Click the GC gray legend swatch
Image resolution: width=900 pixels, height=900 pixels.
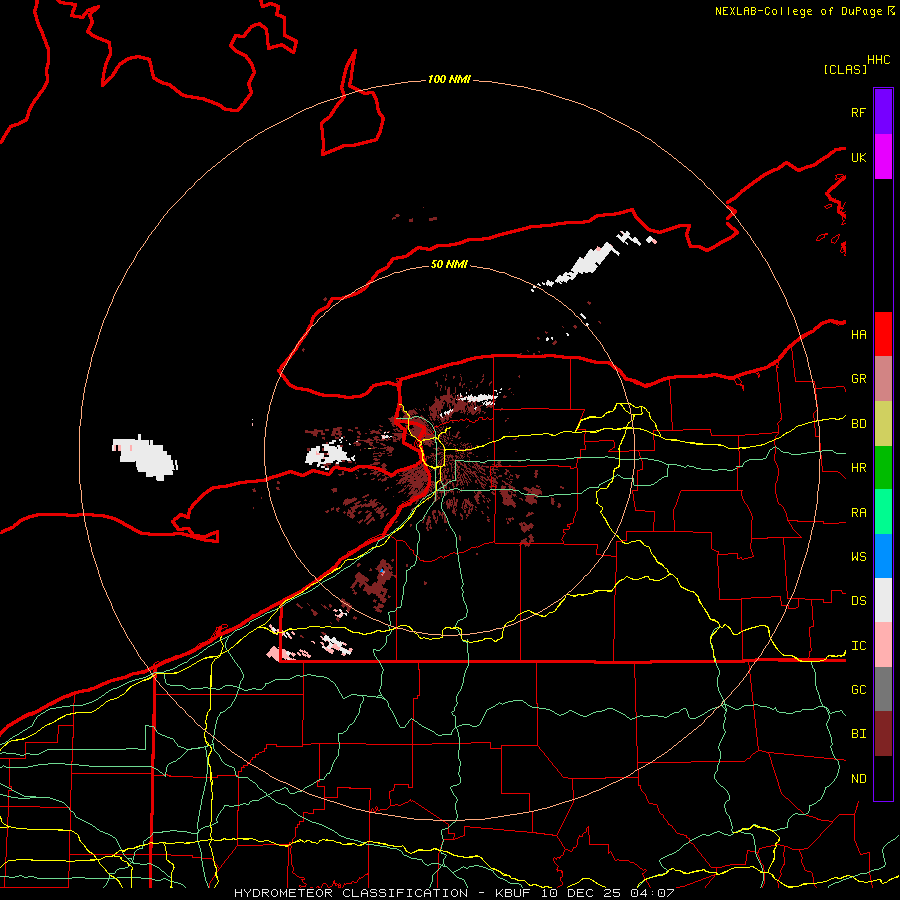pos(883,689)
